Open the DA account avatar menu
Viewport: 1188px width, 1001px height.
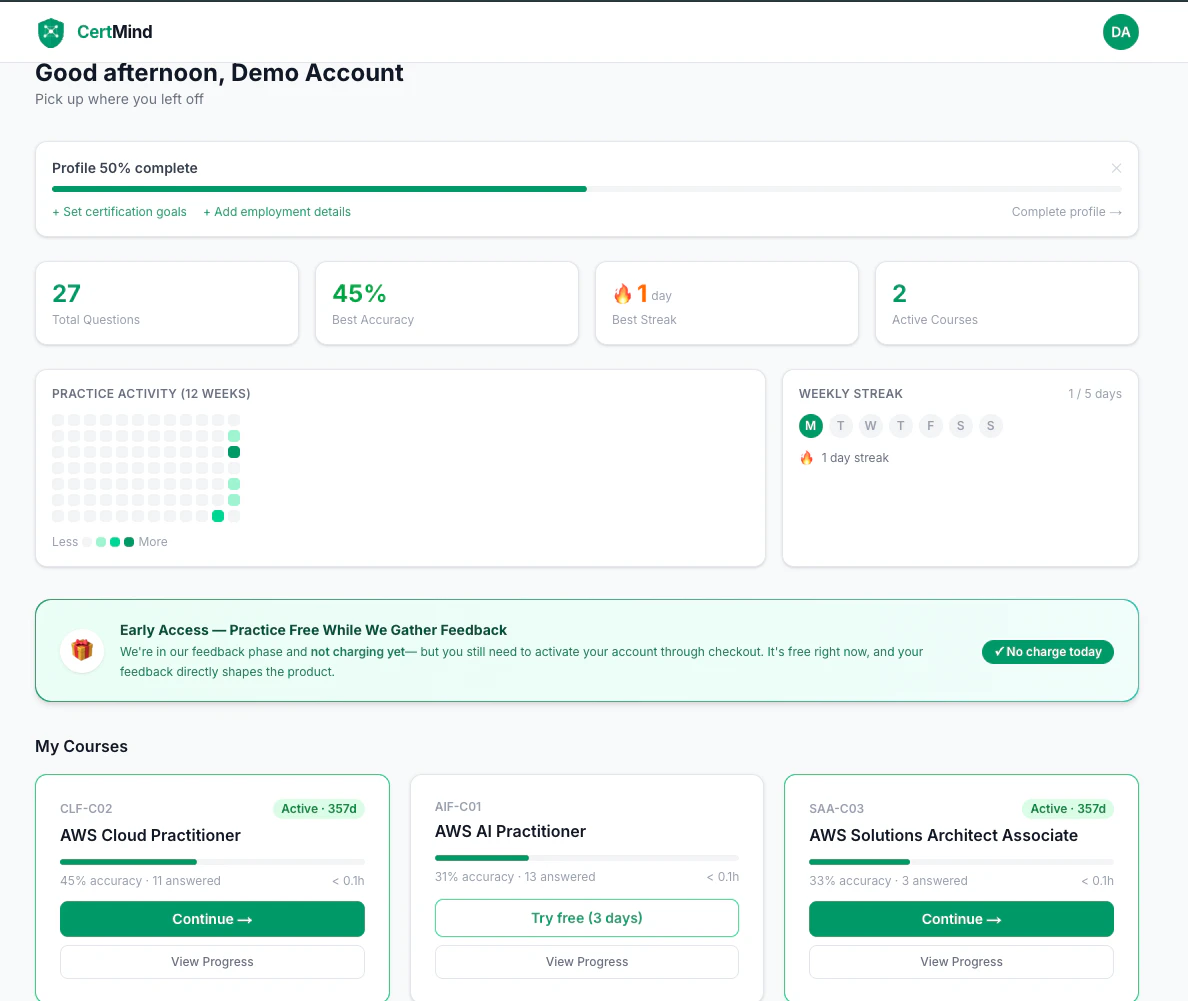tap(1121, 32)
